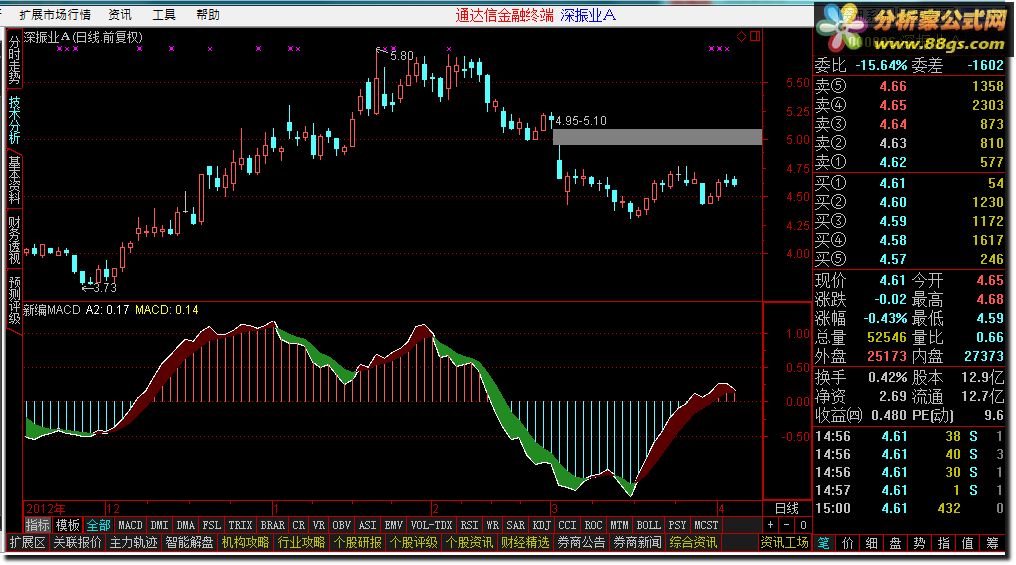The width and height of the screenshot is (1016, 565).
Task: Open the 资讯 menu
Action: tap(120, 14)
